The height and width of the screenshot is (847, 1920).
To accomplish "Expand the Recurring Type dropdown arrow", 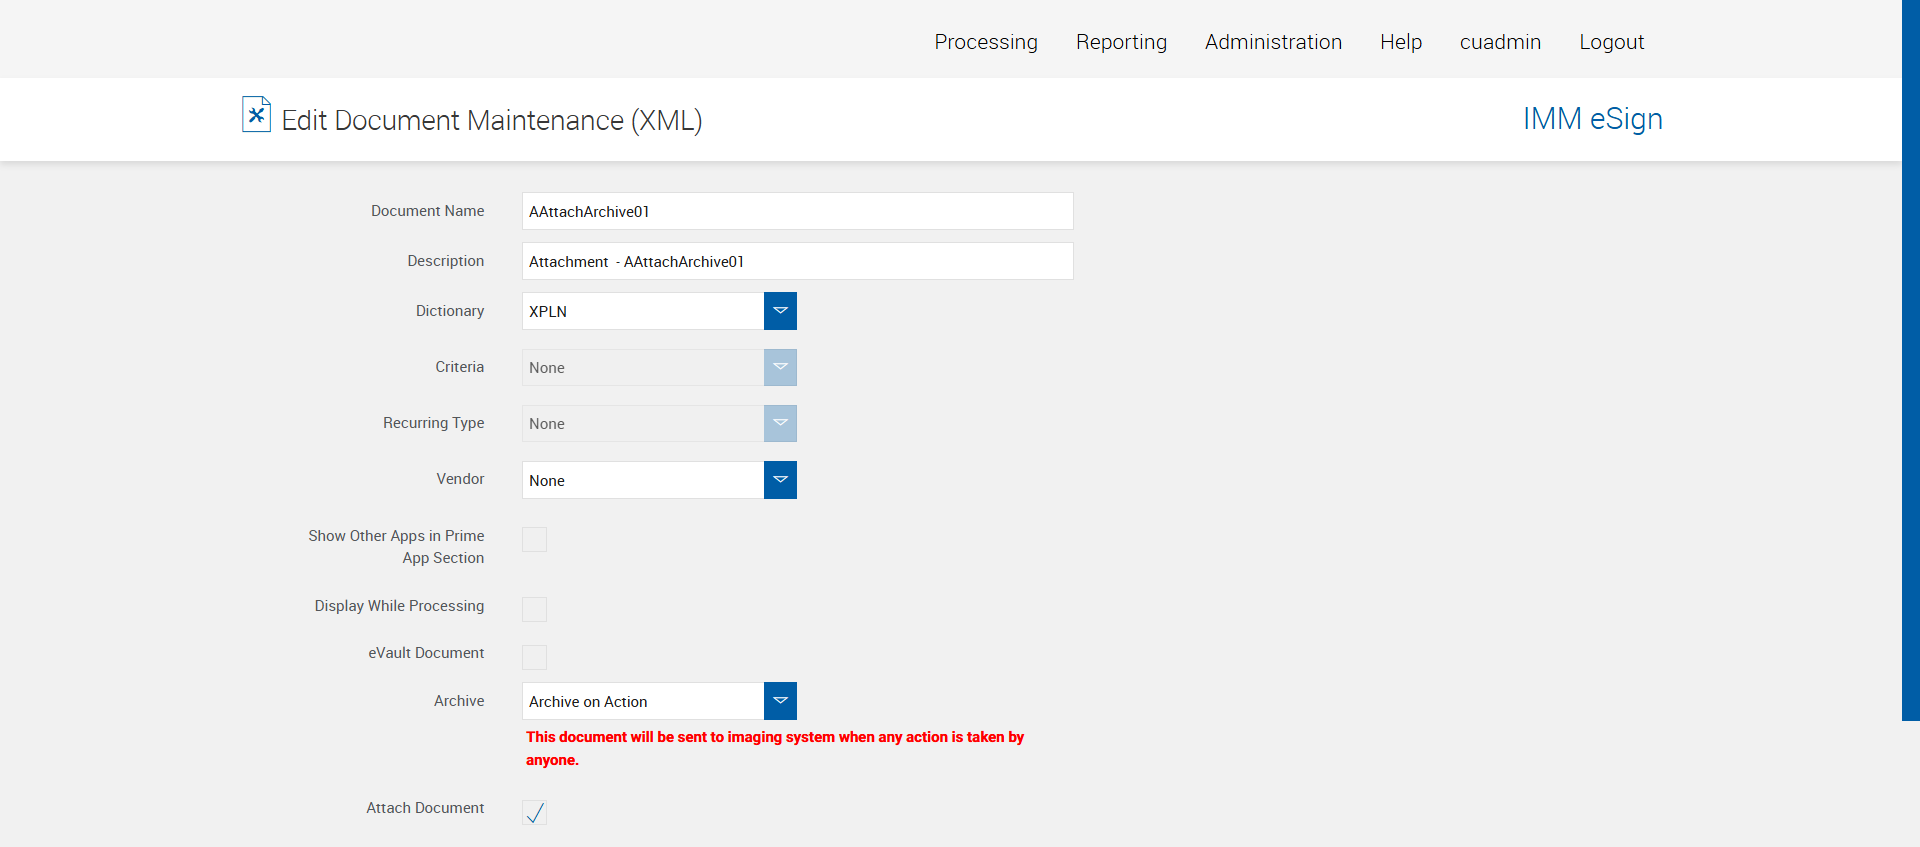I will click(780, 423).
